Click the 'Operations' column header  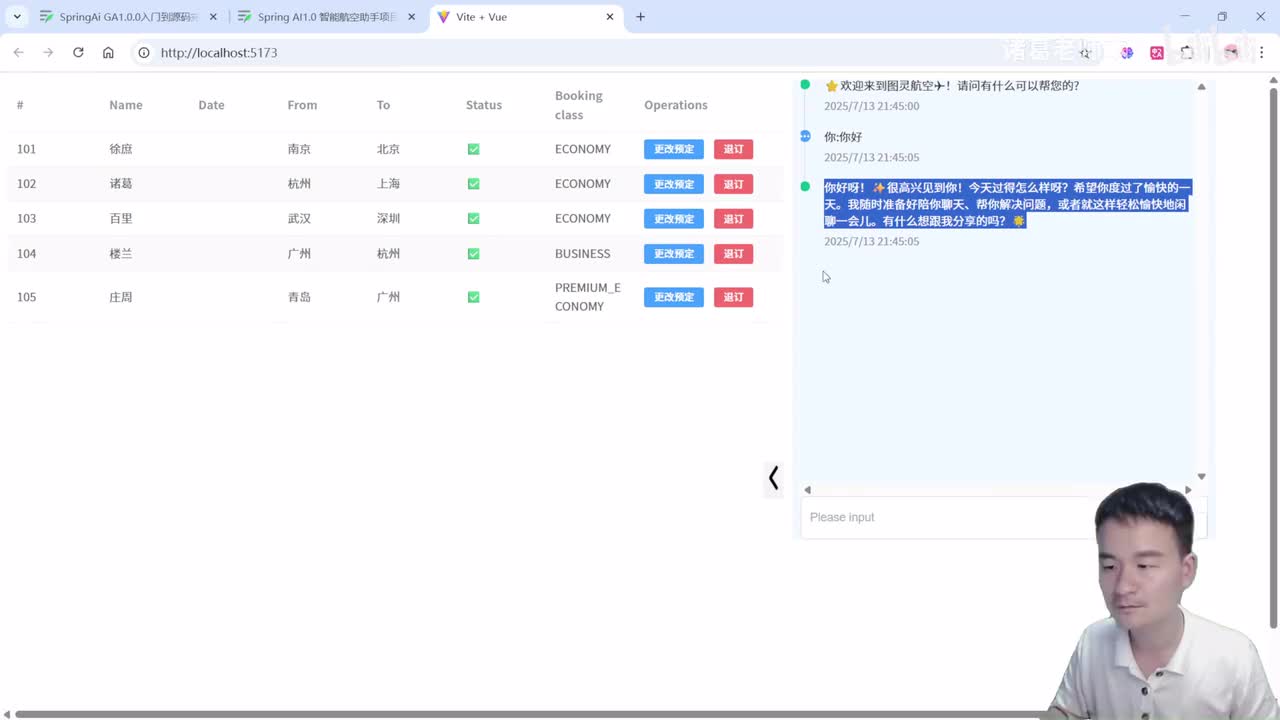(676, 105)
